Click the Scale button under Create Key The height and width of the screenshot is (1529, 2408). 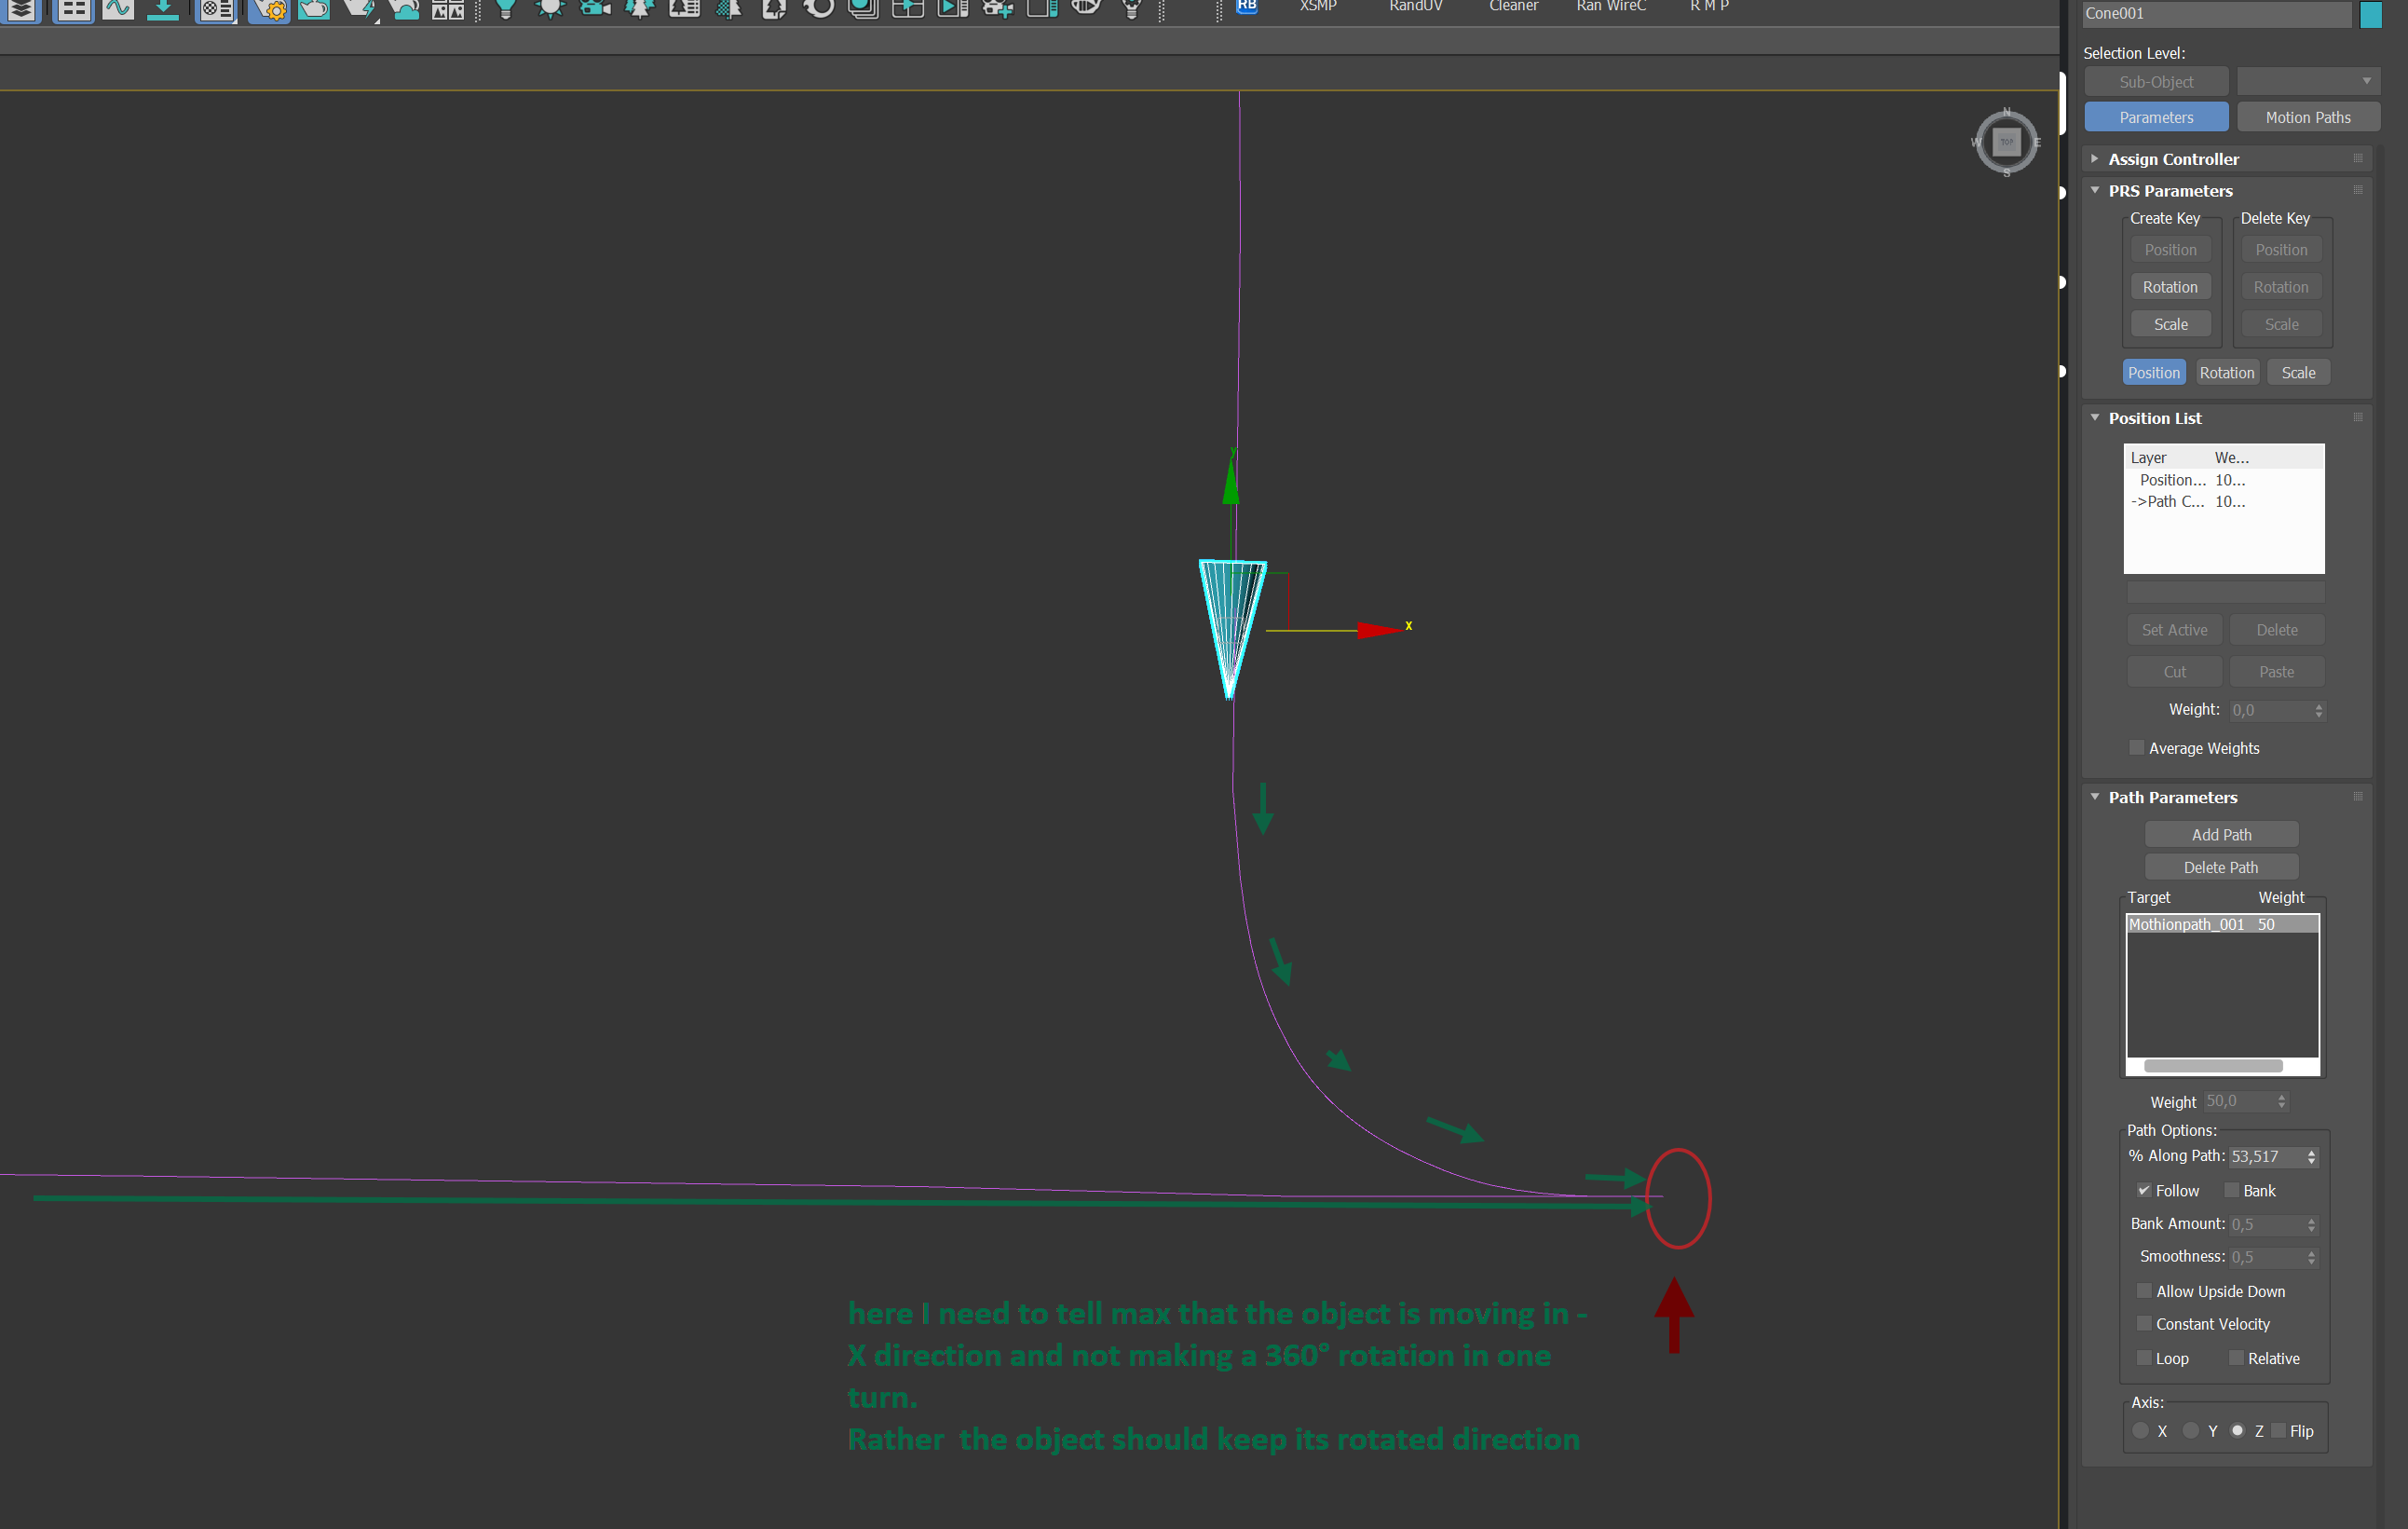pyautogui.click(x=2170, y=323)
